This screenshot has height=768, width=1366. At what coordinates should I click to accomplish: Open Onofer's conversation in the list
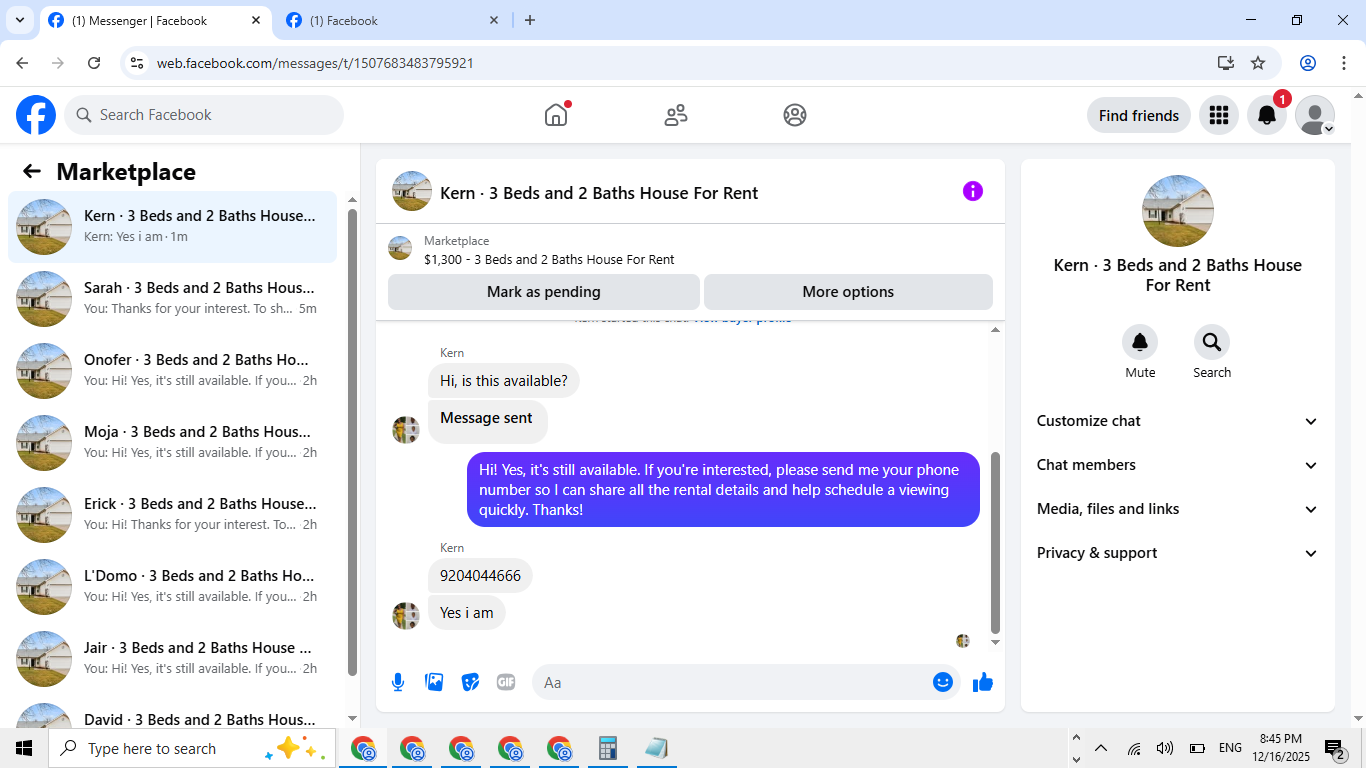(172, 371)
